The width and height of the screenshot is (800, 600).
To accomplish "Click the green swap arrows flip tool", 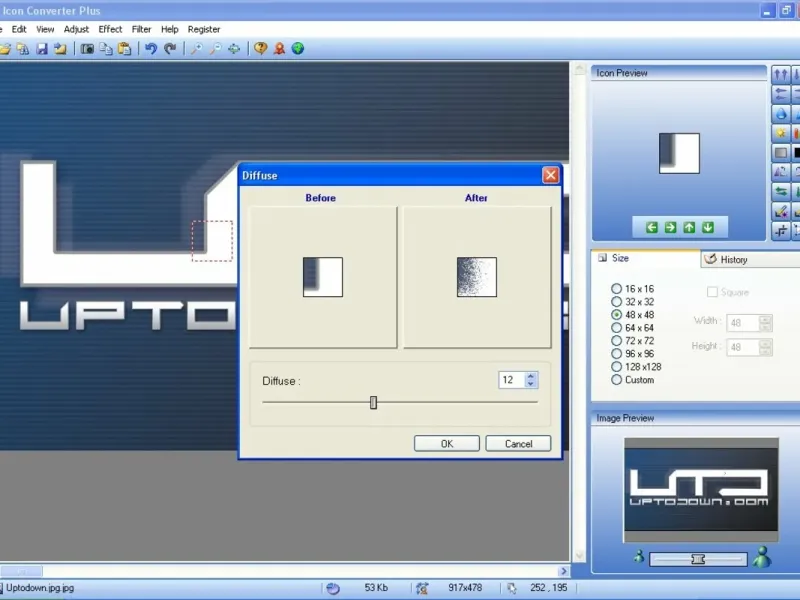I will (781, 191).
